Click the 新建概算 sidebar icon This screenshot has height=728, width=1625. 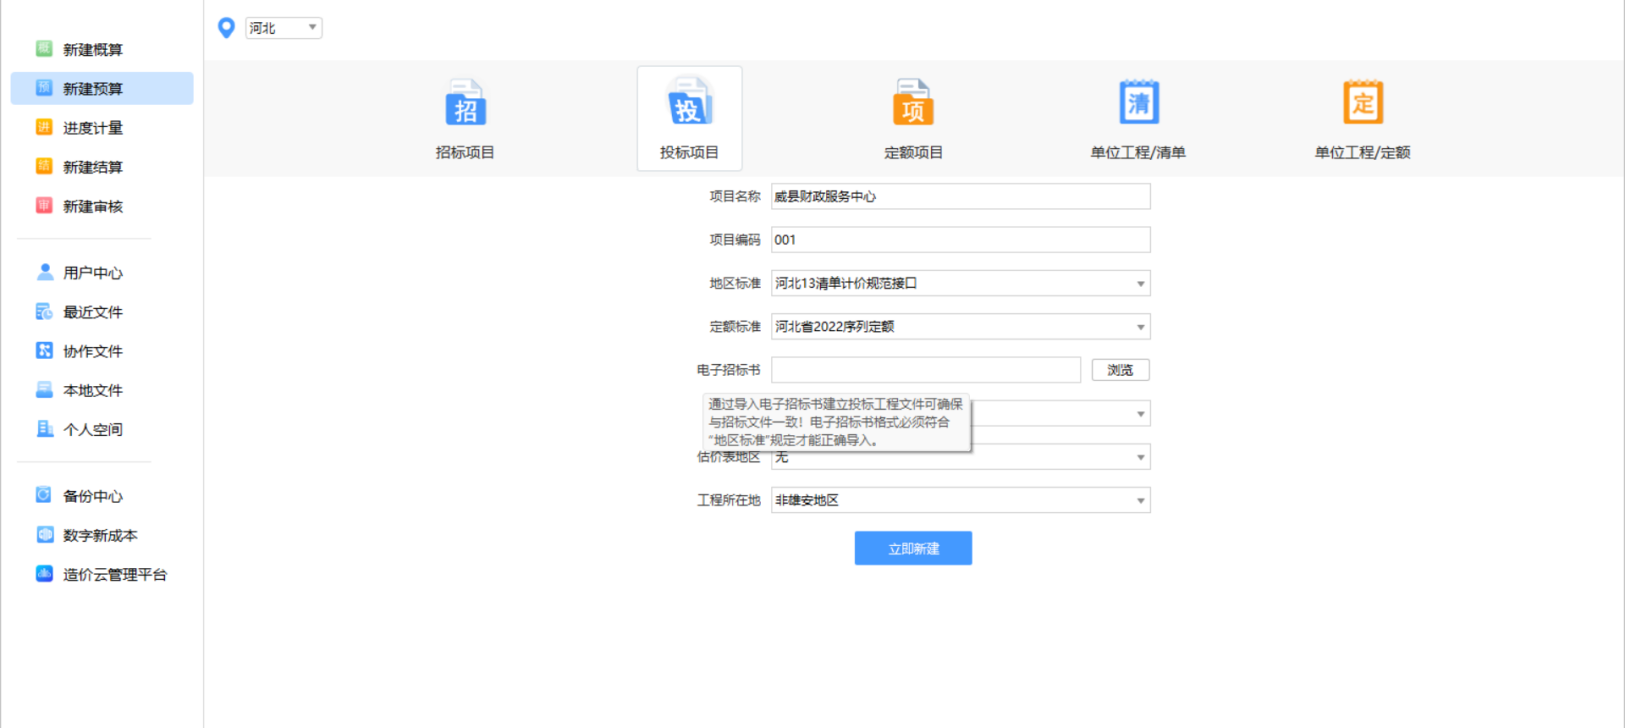point(44,48)
